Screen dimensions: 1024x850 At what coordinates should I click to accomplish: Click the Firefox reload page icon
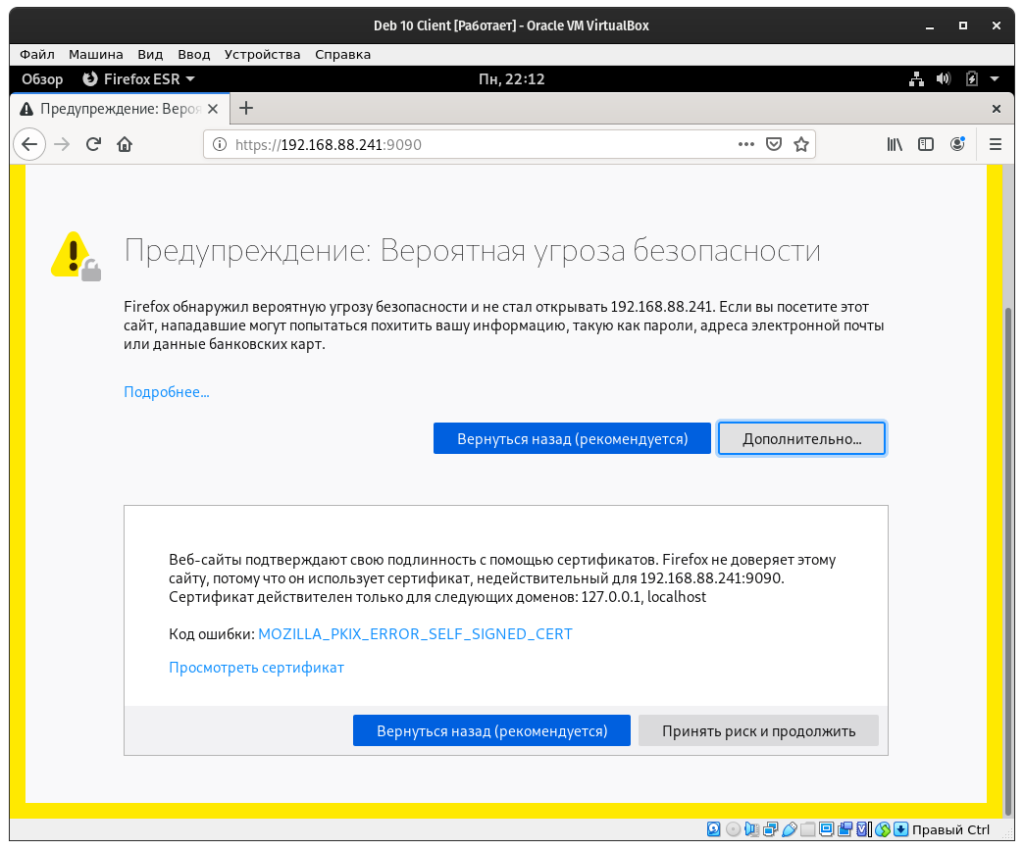(x=93, y=144)
